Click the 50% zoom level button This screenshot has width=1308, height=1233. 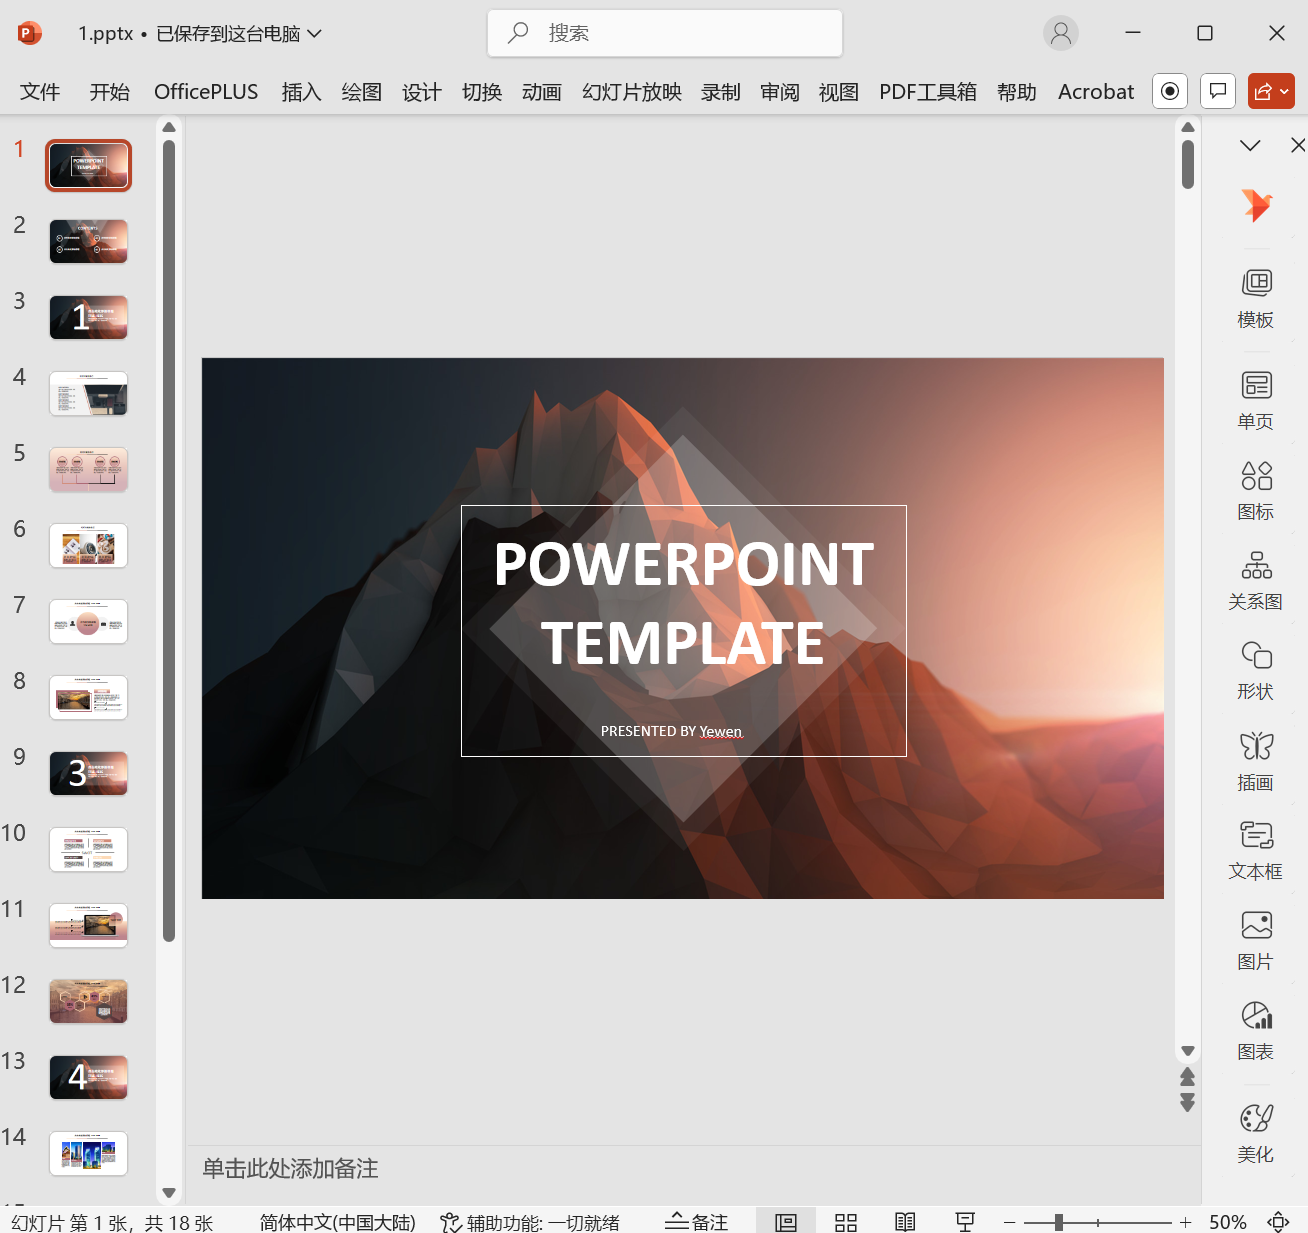[1227, 1222]
